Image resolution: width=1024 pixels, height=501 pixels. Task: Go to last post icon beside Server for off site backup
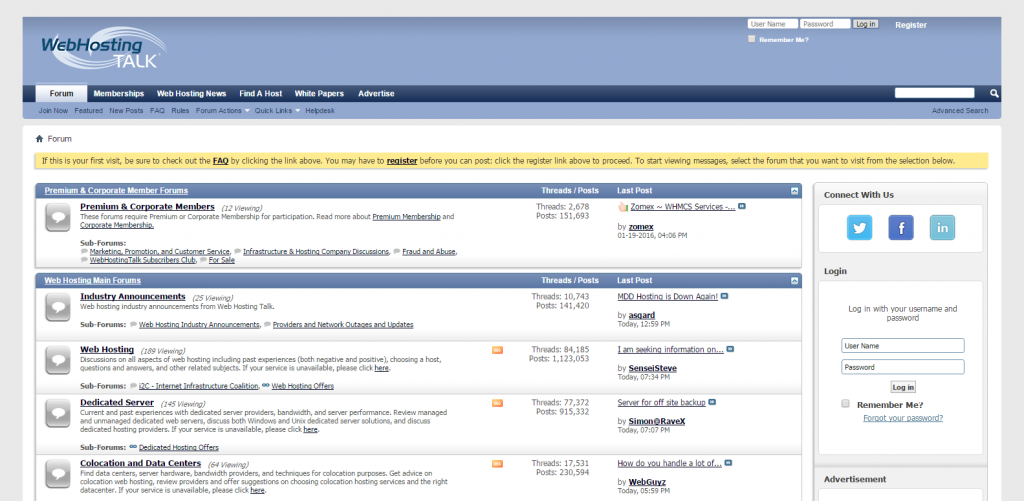(x=712, y=402)
